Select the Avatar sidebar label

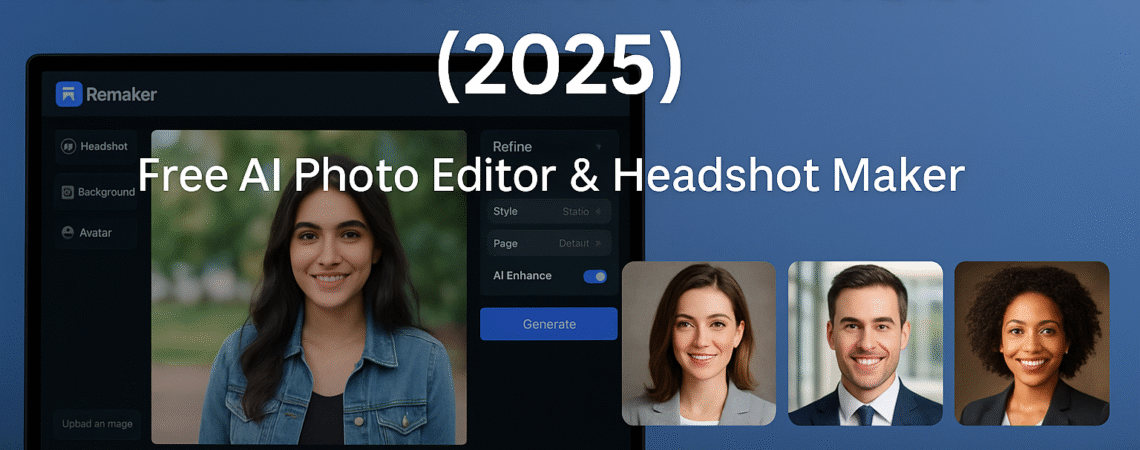(x=96, y=232)
